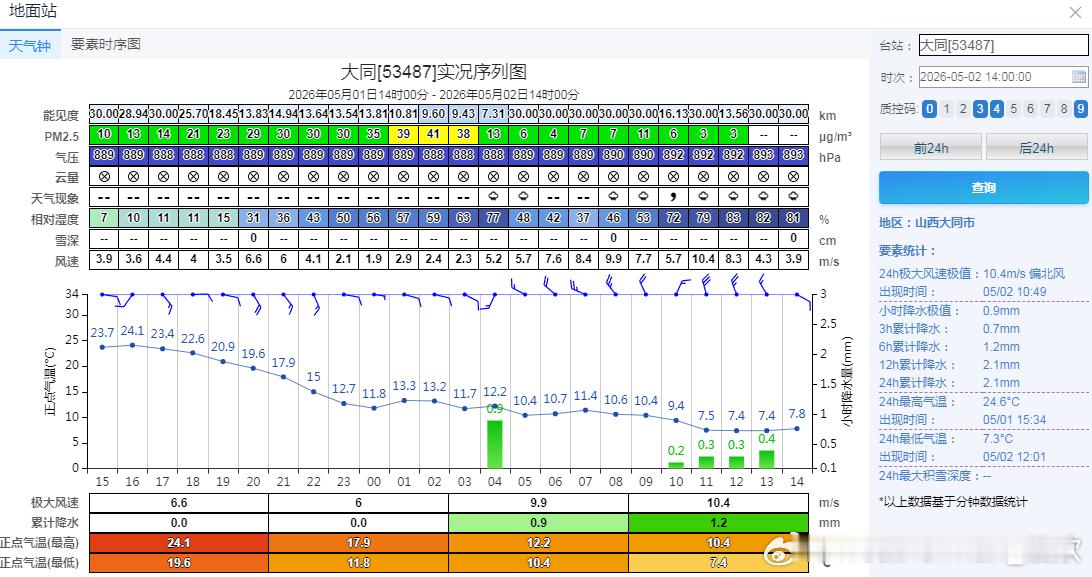Close the 地面站 panel with the X
Viewport: 1092px width, 577px height.
coord(1075,13)
